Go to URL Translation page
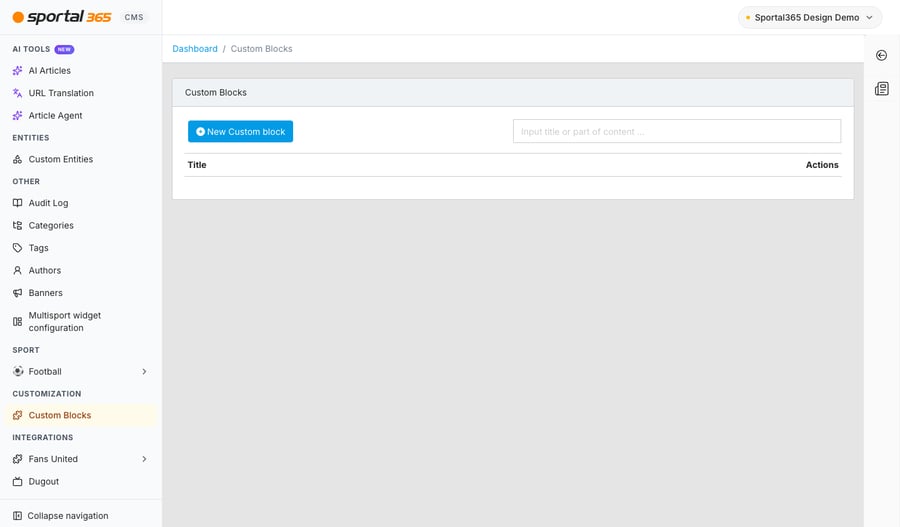 point(81,93)
